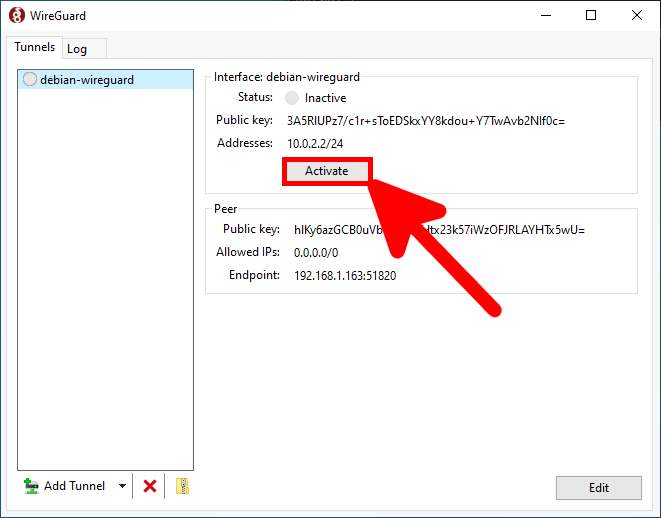Maximize the WireGuard window
Screen dimensions: 661x518
[x=591, y=16]
